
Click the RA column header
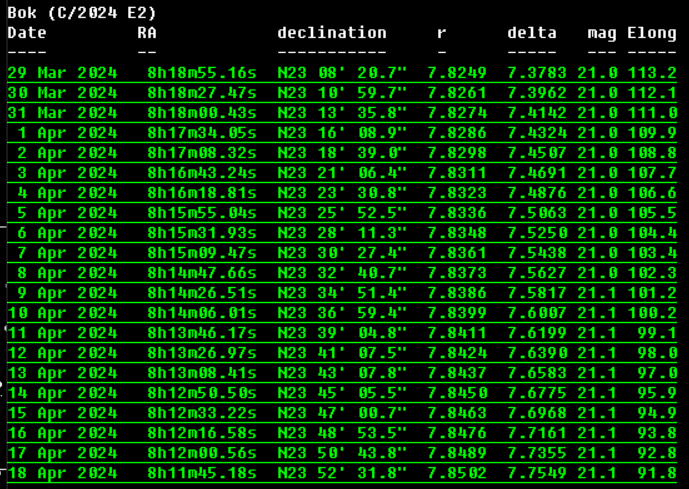147,33
